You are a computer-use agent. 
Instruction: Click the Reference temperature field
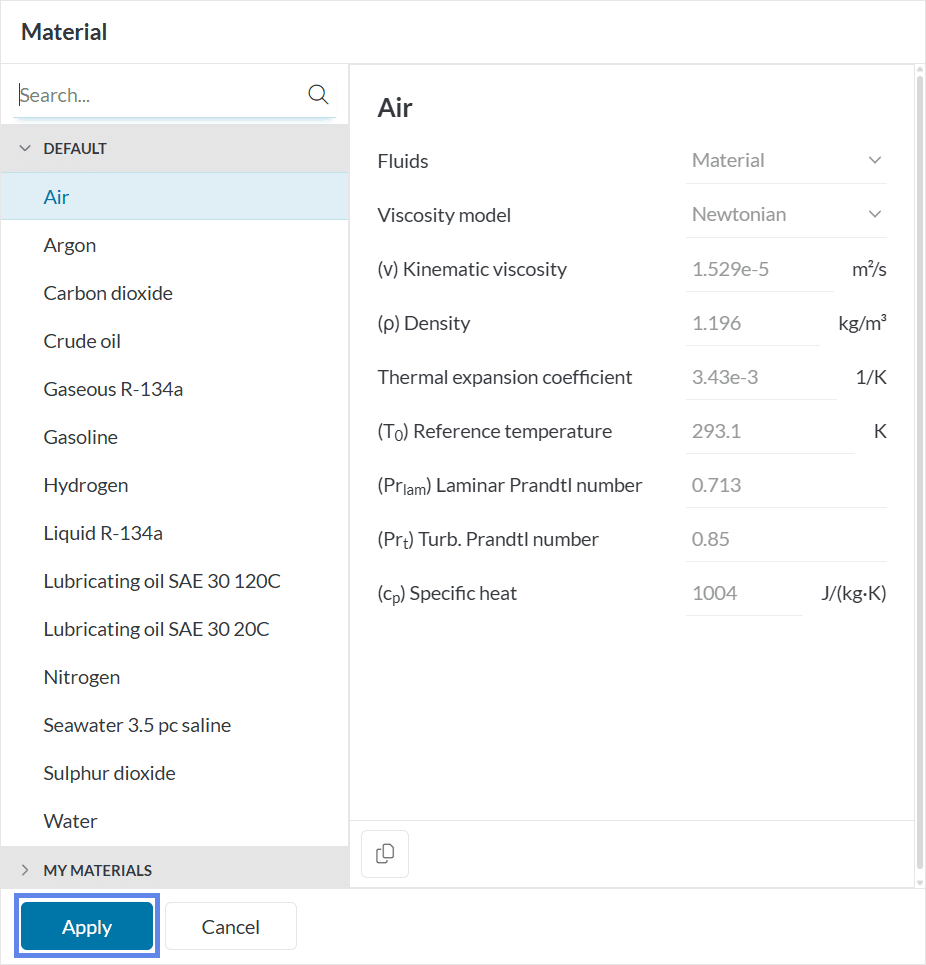point(769,431)
